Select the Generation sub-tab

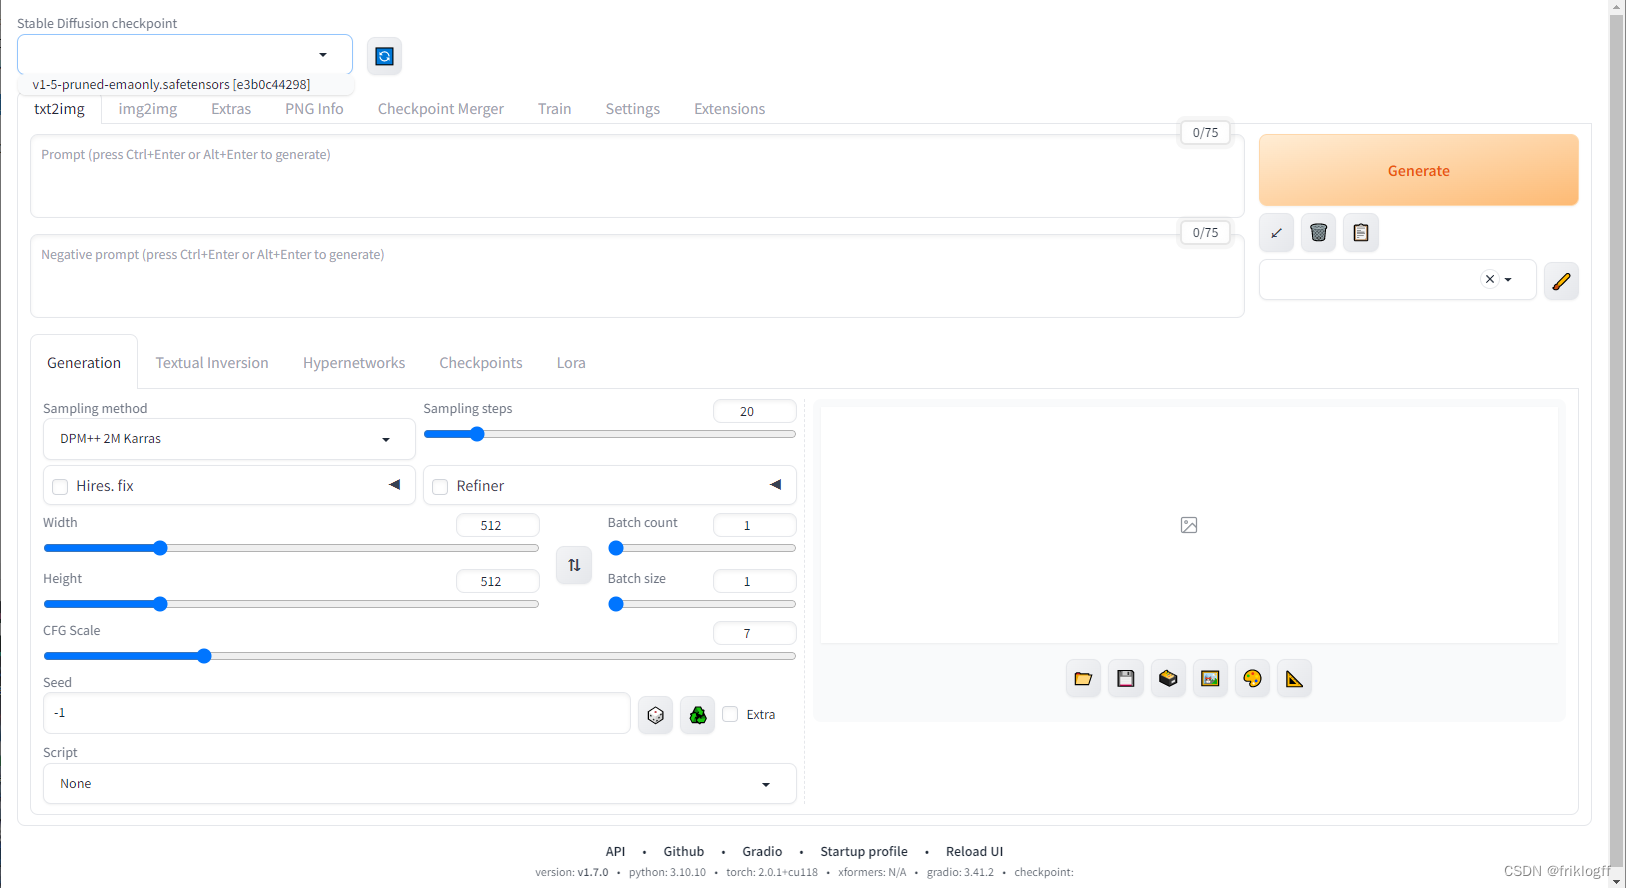pyautogui.click(x=84, y=363)
